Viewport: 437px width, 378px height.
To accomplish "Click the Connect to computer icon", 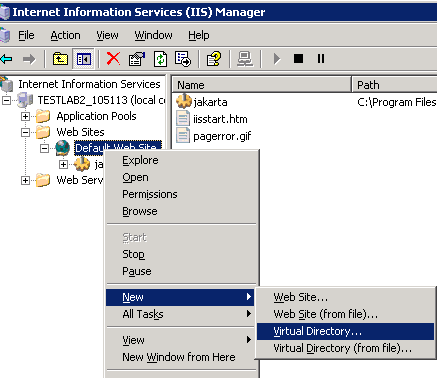I will pos(245,59).
